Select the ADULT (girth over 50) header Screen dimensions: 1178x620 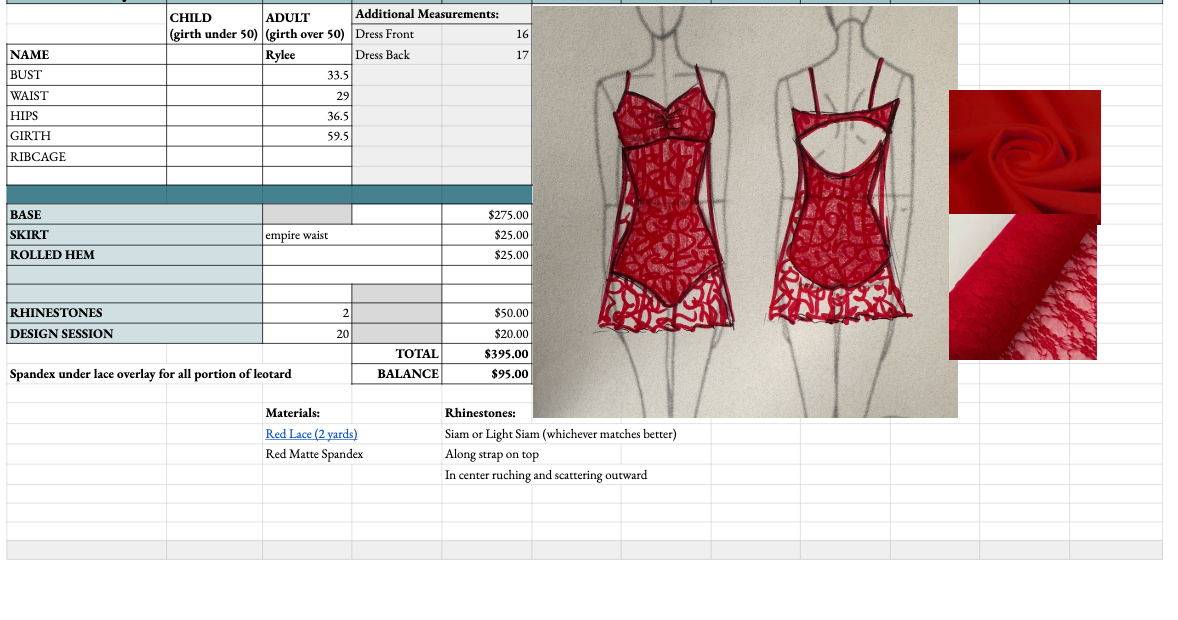pos(307,26)
